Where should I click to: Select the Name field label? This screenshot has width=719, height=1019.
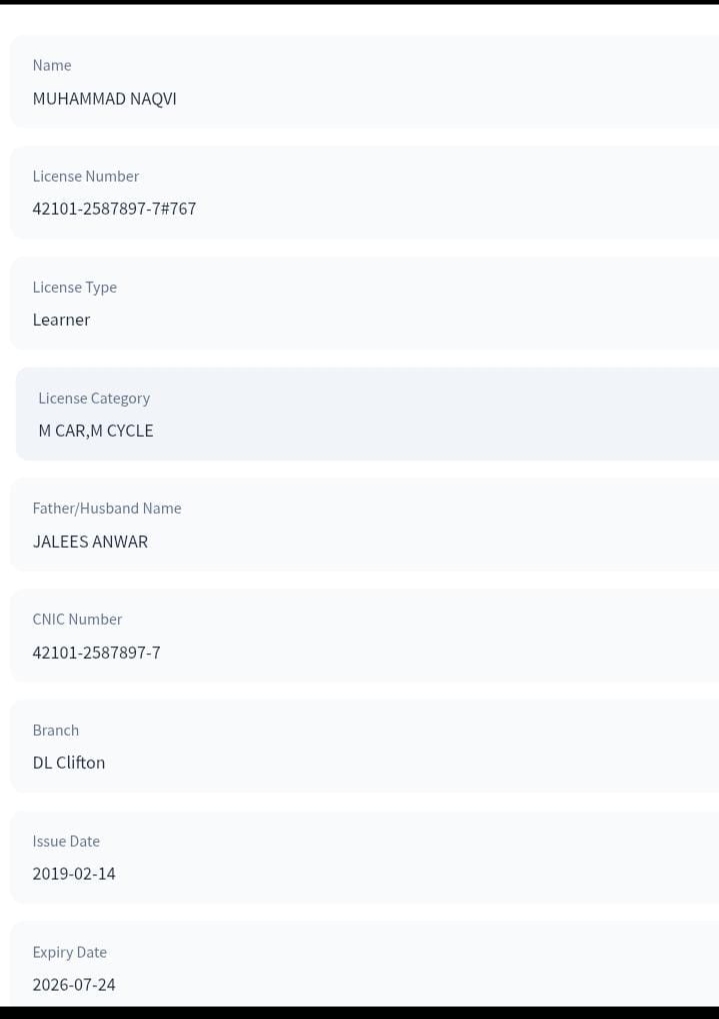52,65
